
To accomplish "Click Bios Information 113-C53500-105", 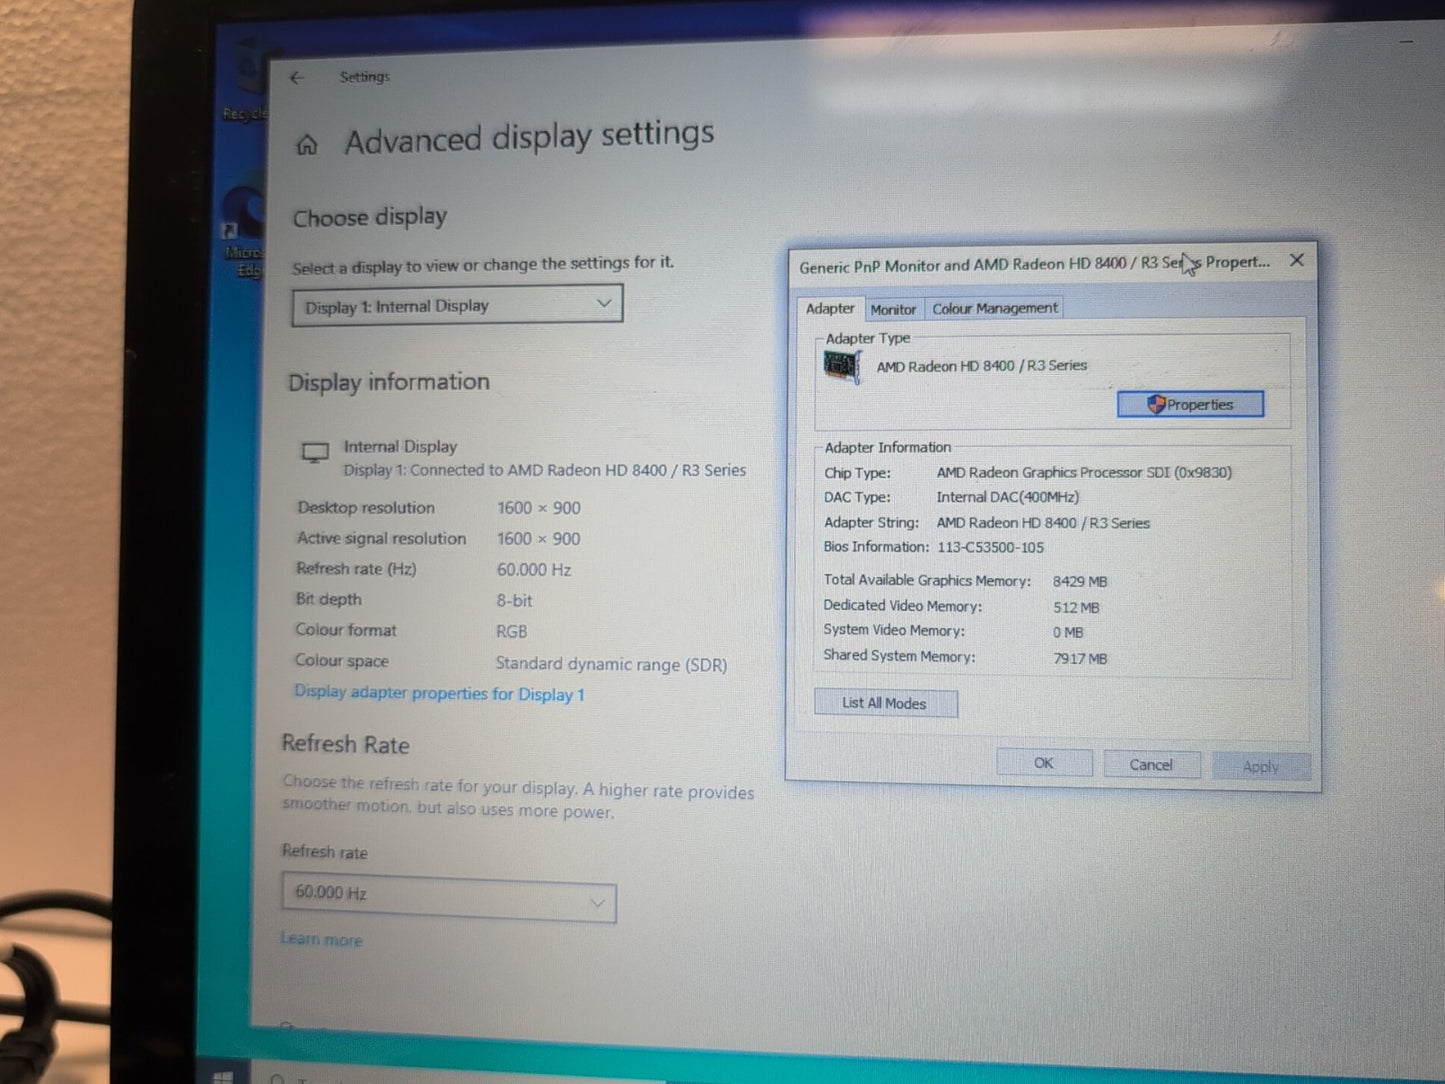I will point(990,547).
